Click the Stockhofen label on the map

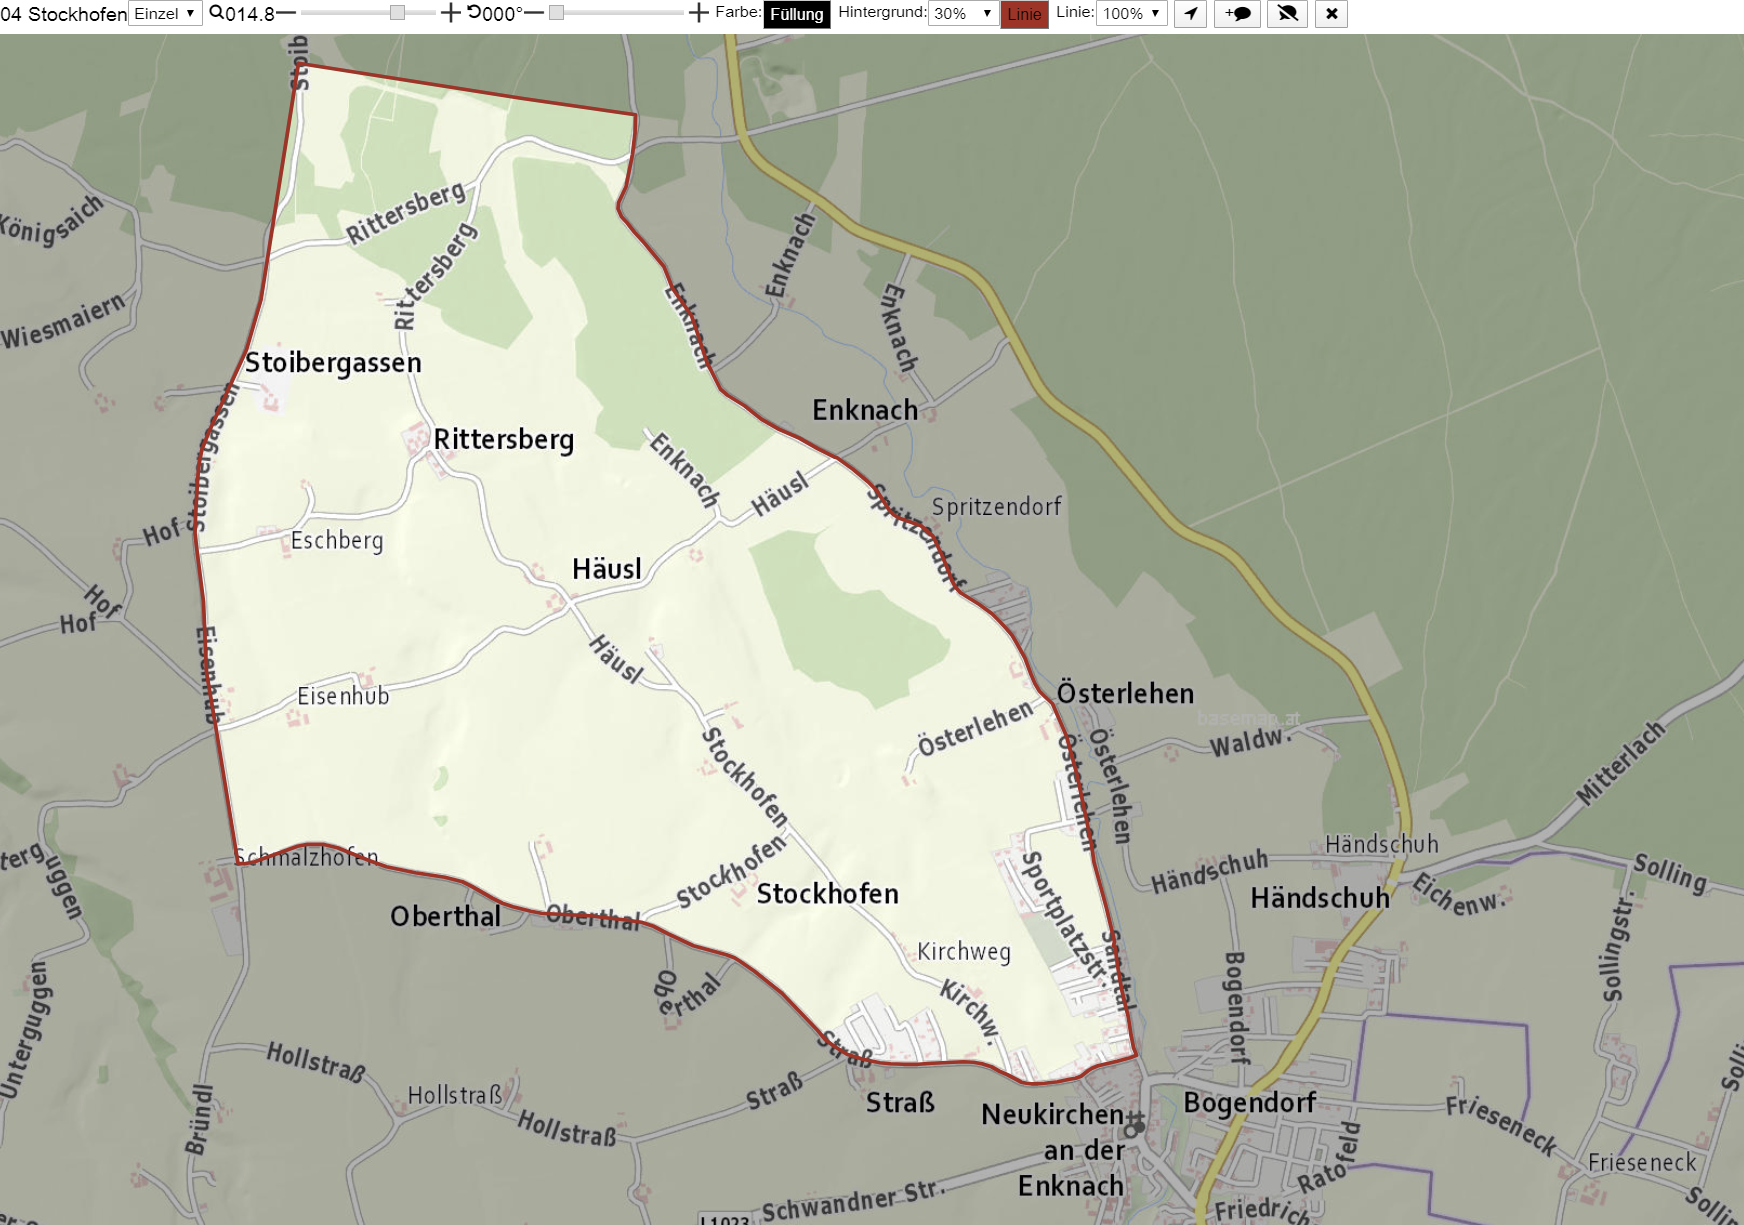[x=827, y=894]
